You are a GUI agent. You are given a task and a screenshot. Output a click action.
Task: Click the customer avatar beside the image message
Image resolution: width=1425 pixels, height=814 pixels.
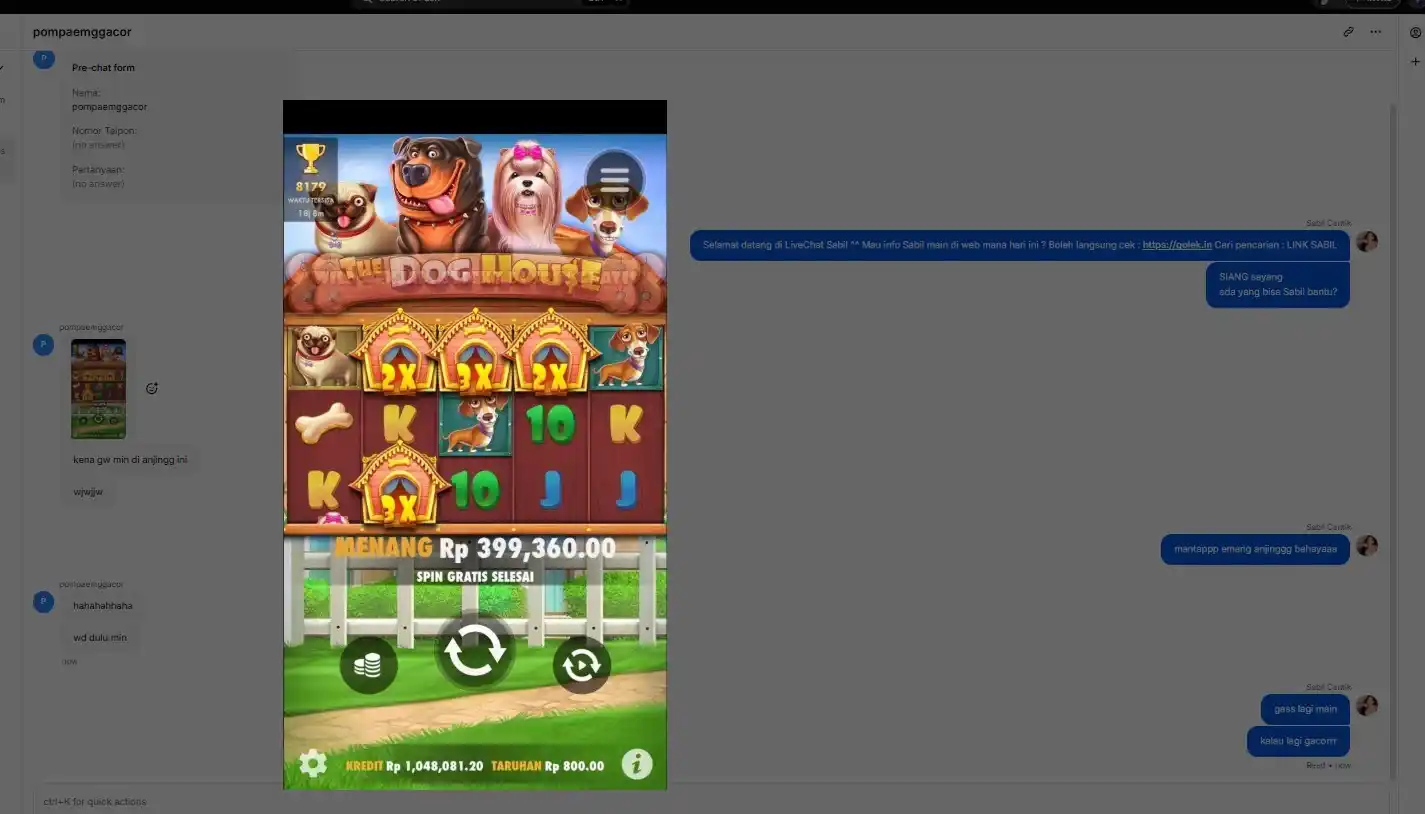pos(43,345)
